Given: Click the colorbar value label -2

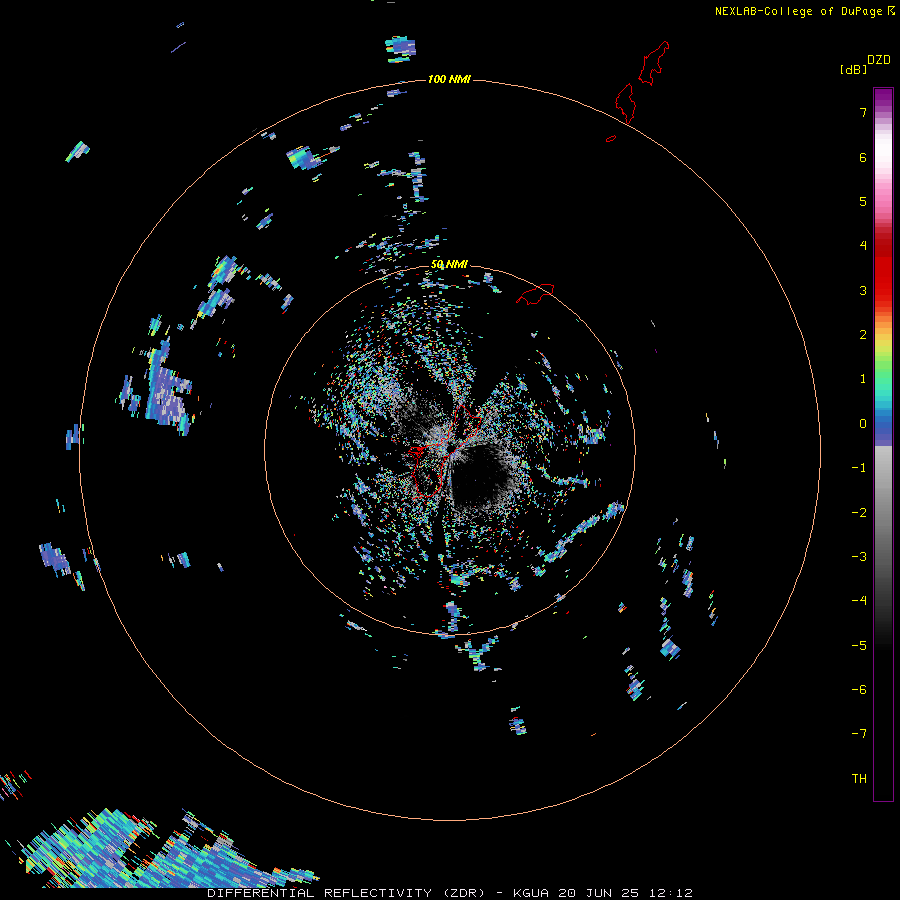Looking at the screenshot, I should click(x=859, y=513).
